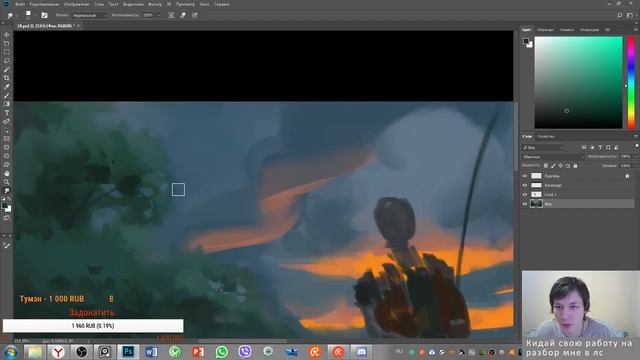Open the Файл menu
The image size is (640, 360).
(x=20, y=4)
